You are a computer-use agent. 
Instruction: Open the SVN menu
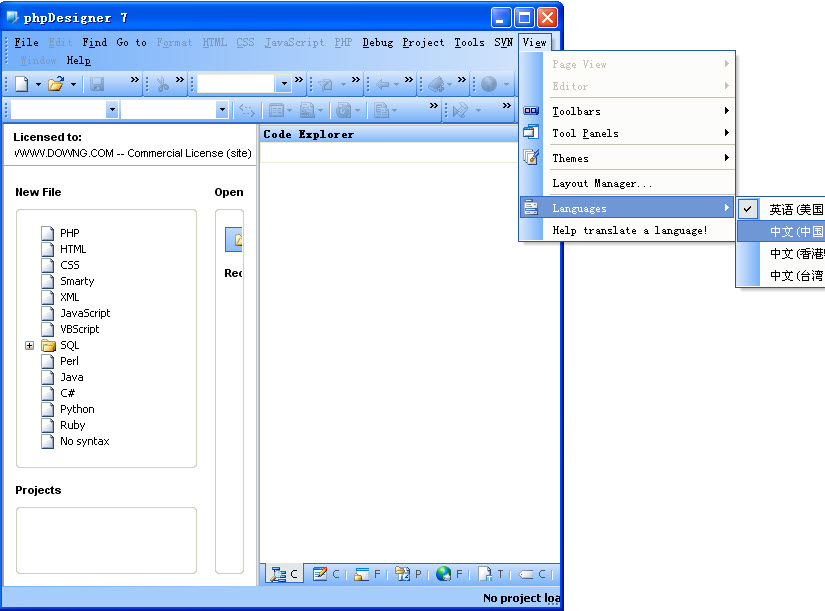click(504, 42)
